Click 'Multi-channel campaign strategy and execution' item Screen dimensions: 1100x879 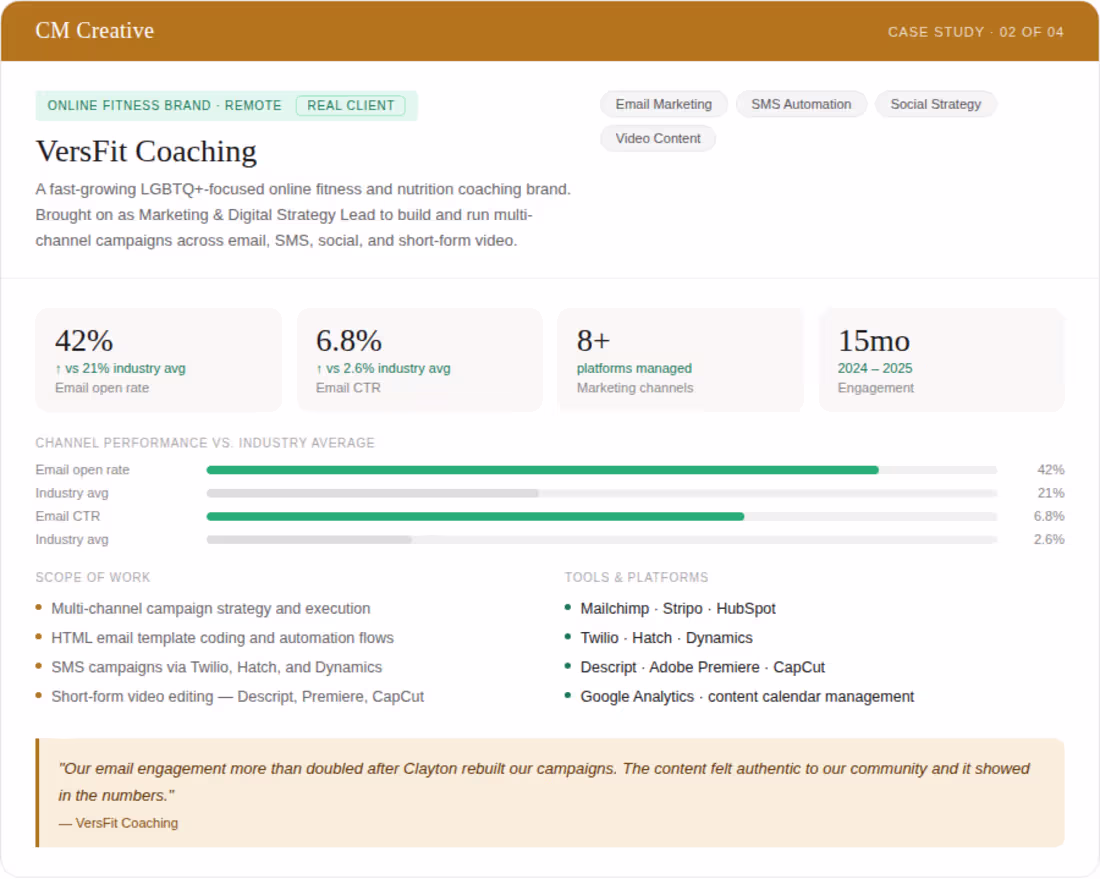pos(210,609)
